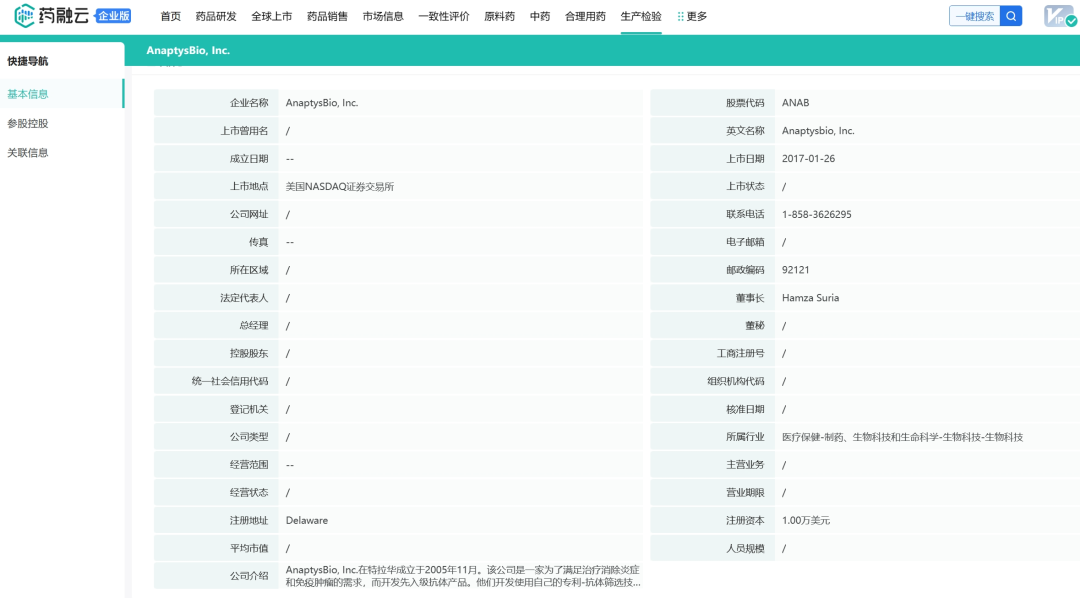The image size is (1080, 598).
Task: Click listing date 2017-01-26
Action: click(x=808, y=158)
